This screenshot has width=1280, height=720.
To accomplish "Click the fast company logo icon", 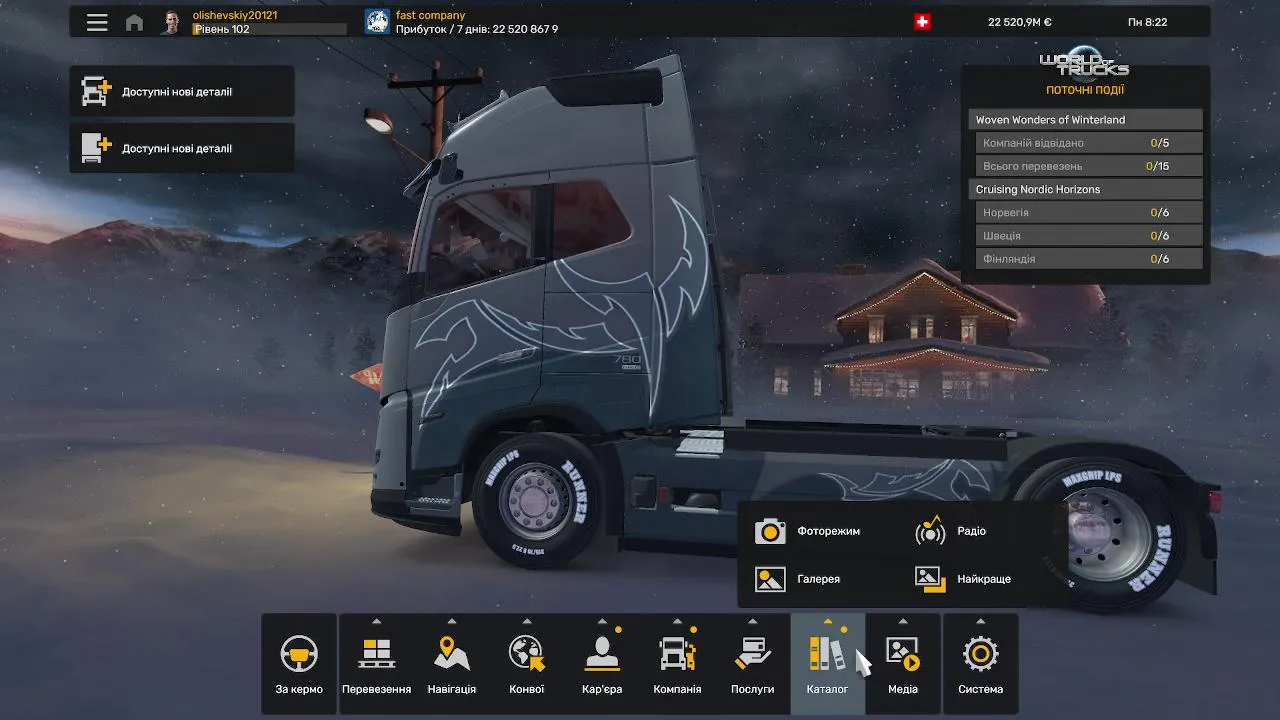I will 377,22.
